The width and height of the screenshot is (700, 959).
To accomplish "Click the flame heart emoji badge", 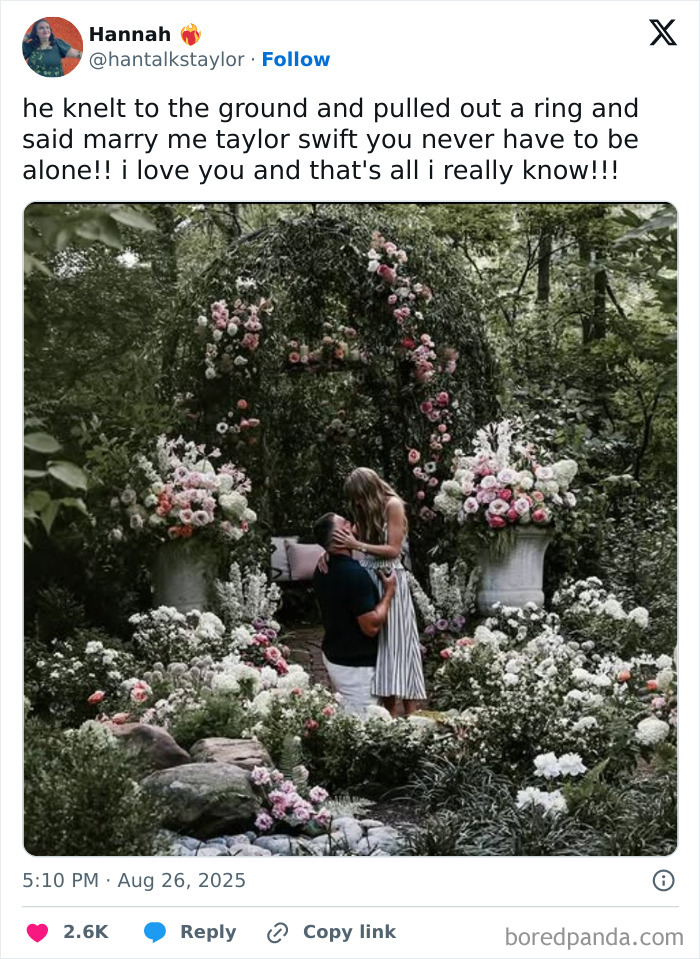I will point(191,34).
